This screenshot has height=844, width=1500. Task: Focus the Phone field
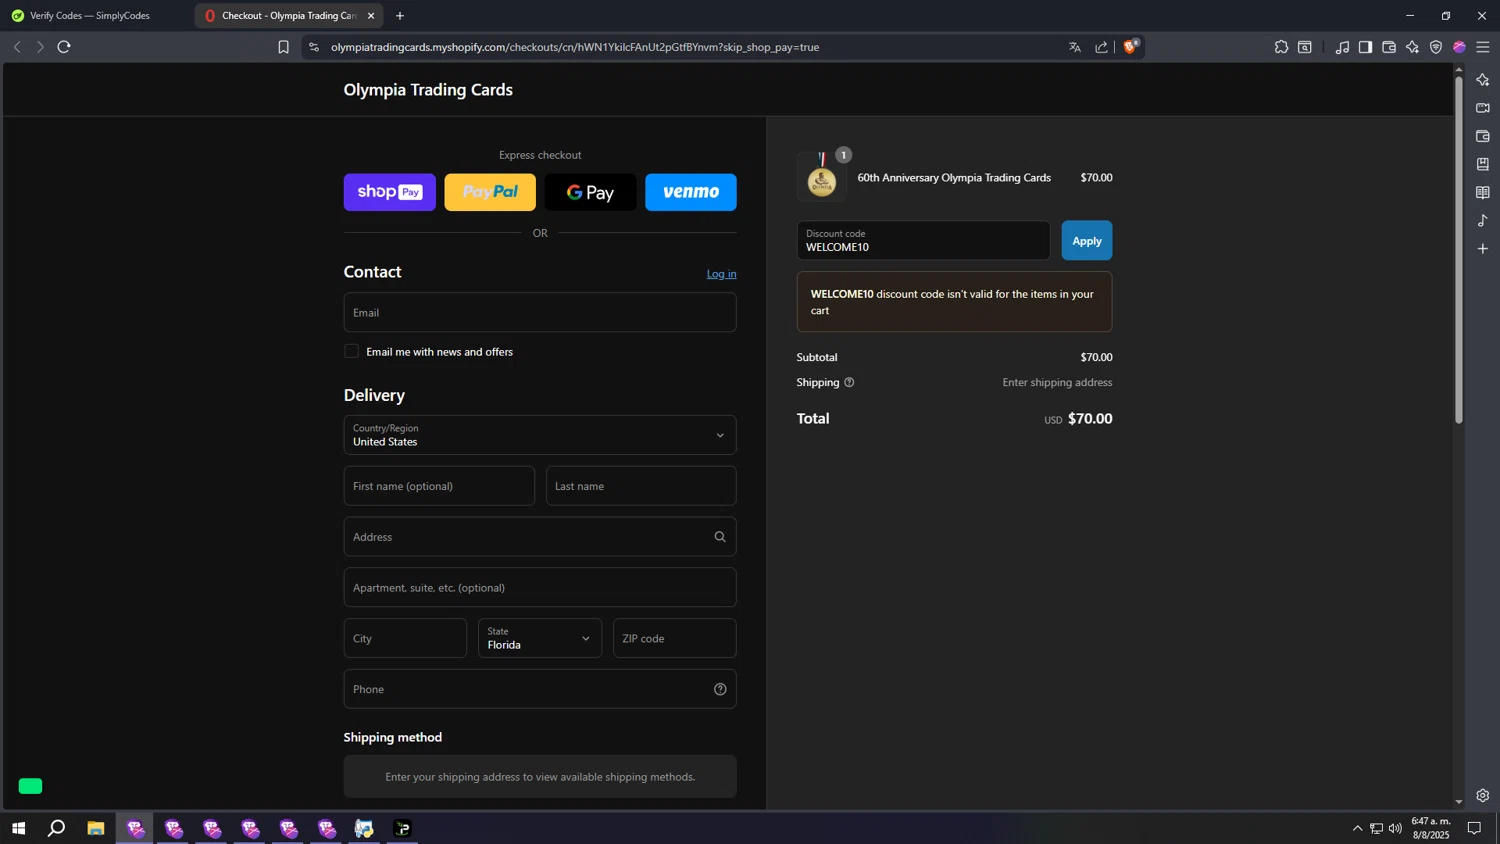[540, 689]
